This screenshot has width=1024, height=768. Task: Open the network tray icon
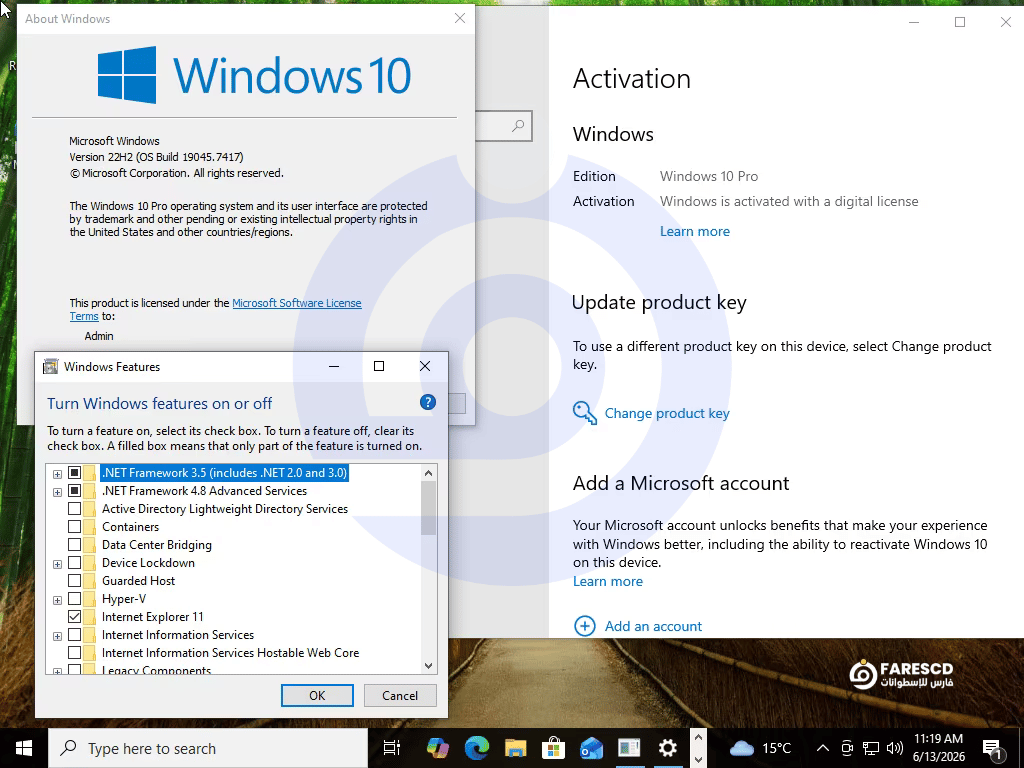click(871, 748)
